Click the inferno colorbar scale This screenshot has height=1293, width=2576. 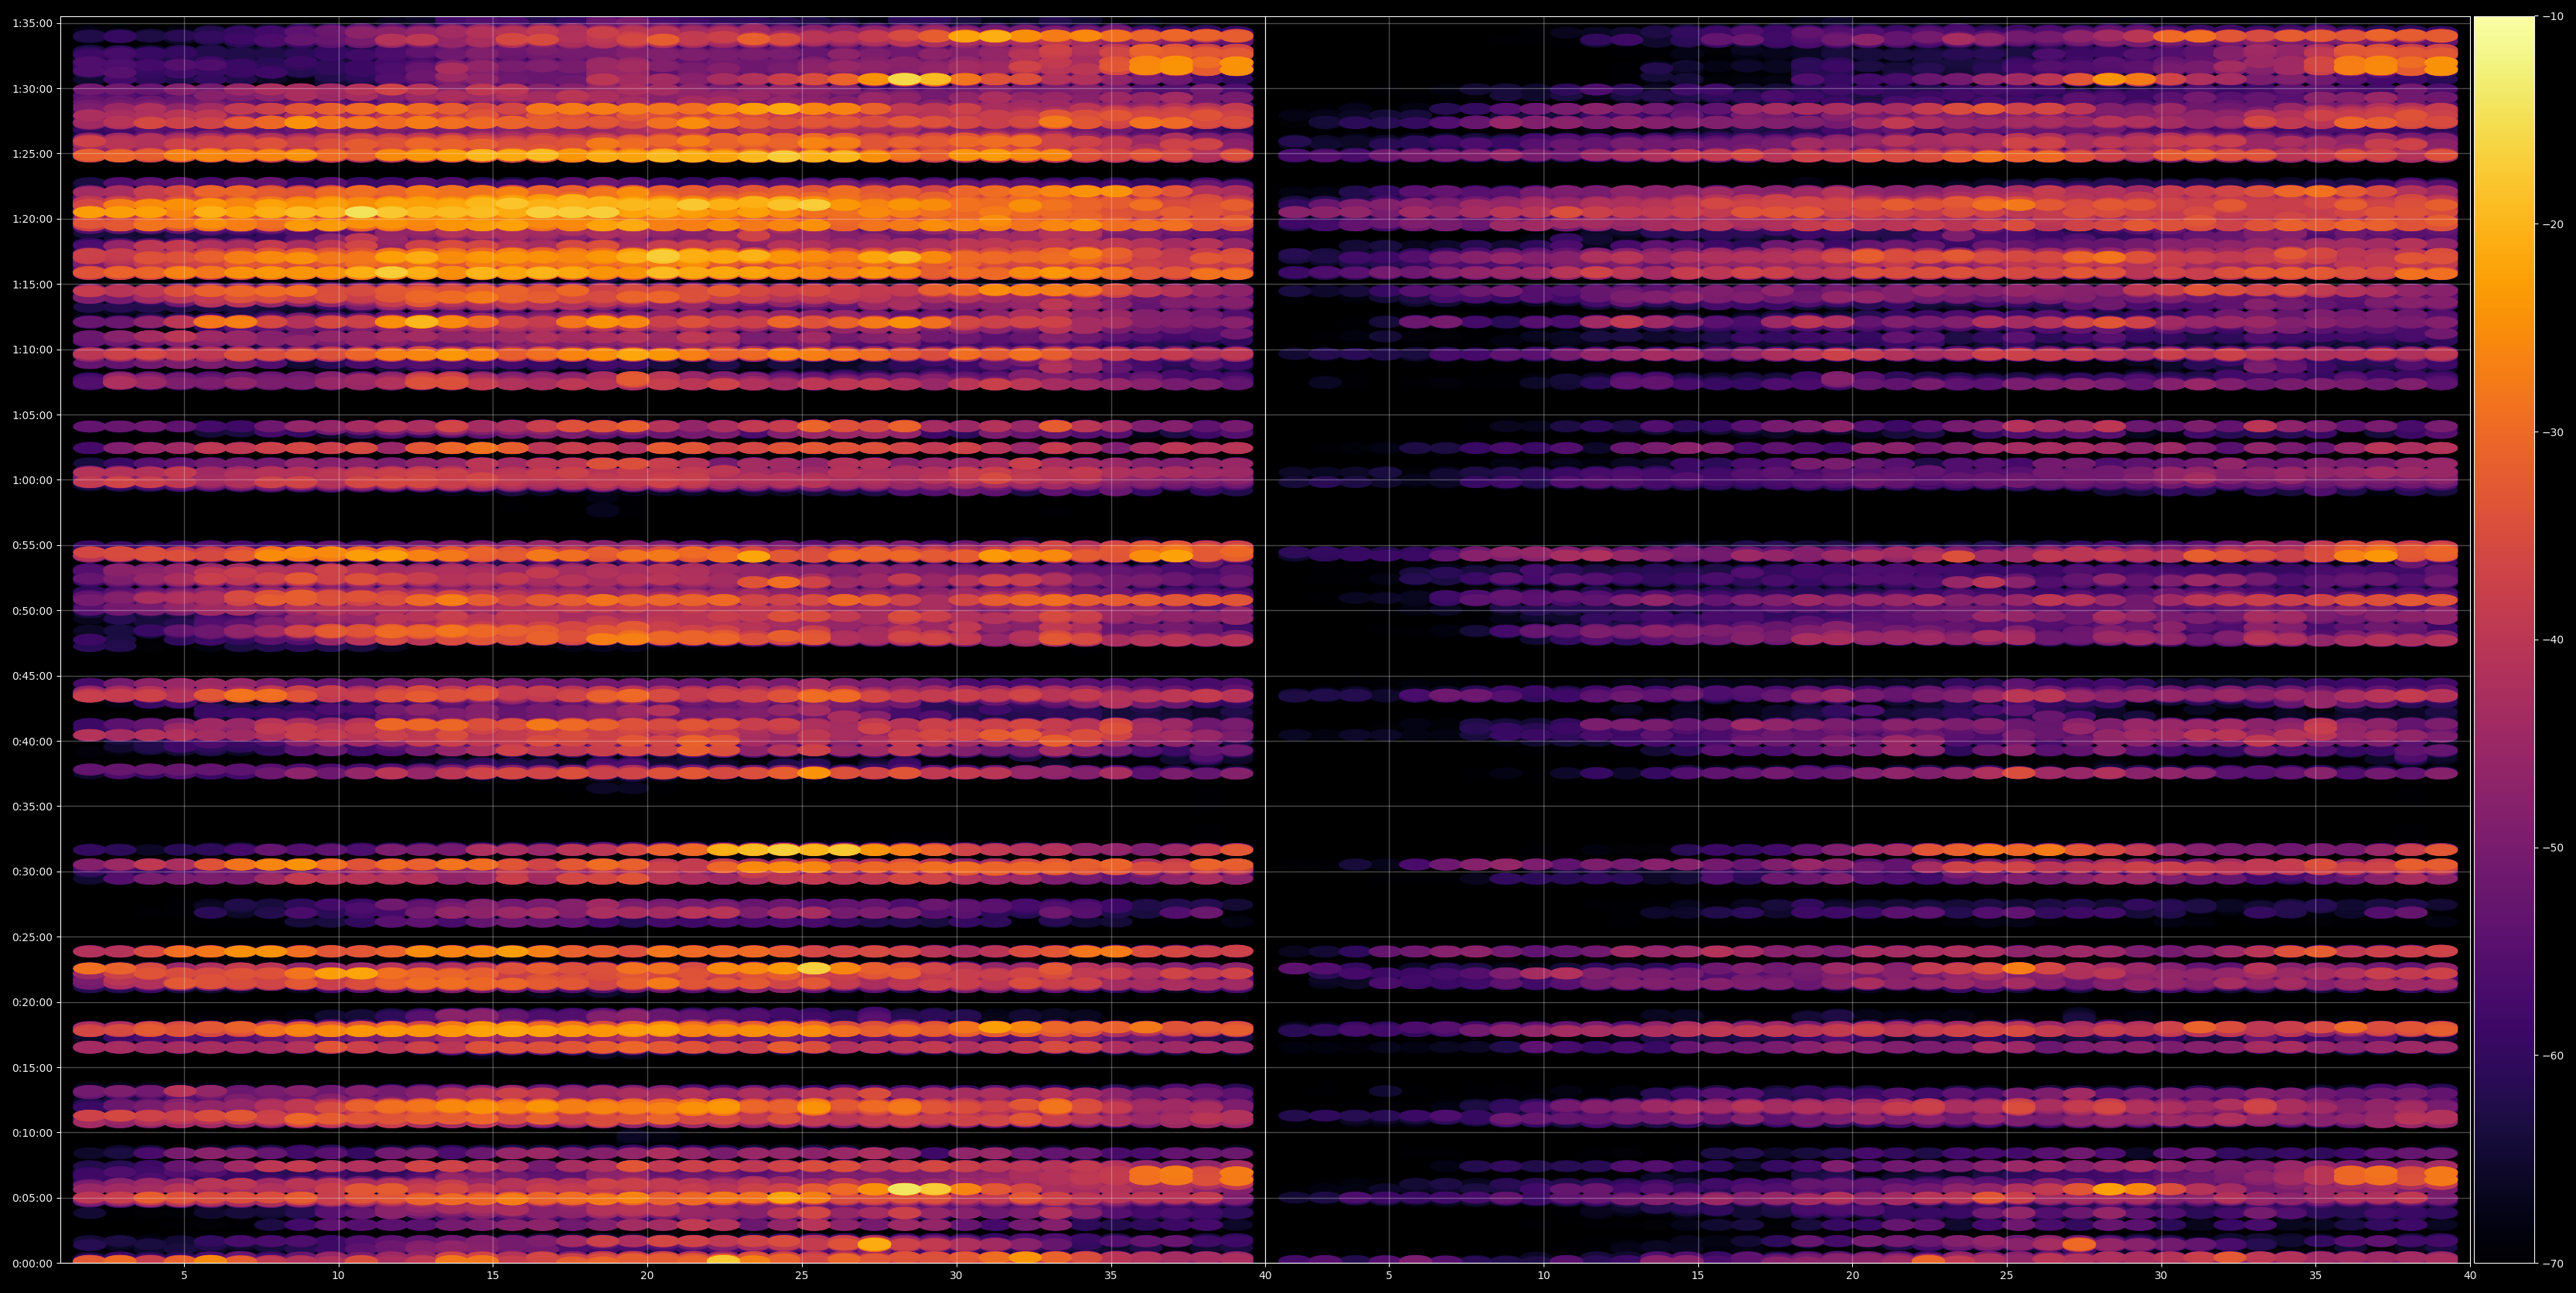[x=2505, y=640]
